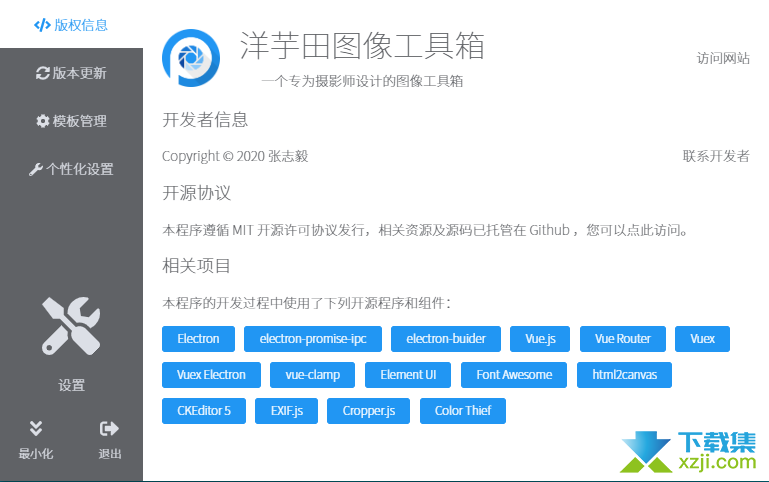Screen dimensions: 769x482
Task: Open the electron-promise-ipc button
Action: pos(313,339)
